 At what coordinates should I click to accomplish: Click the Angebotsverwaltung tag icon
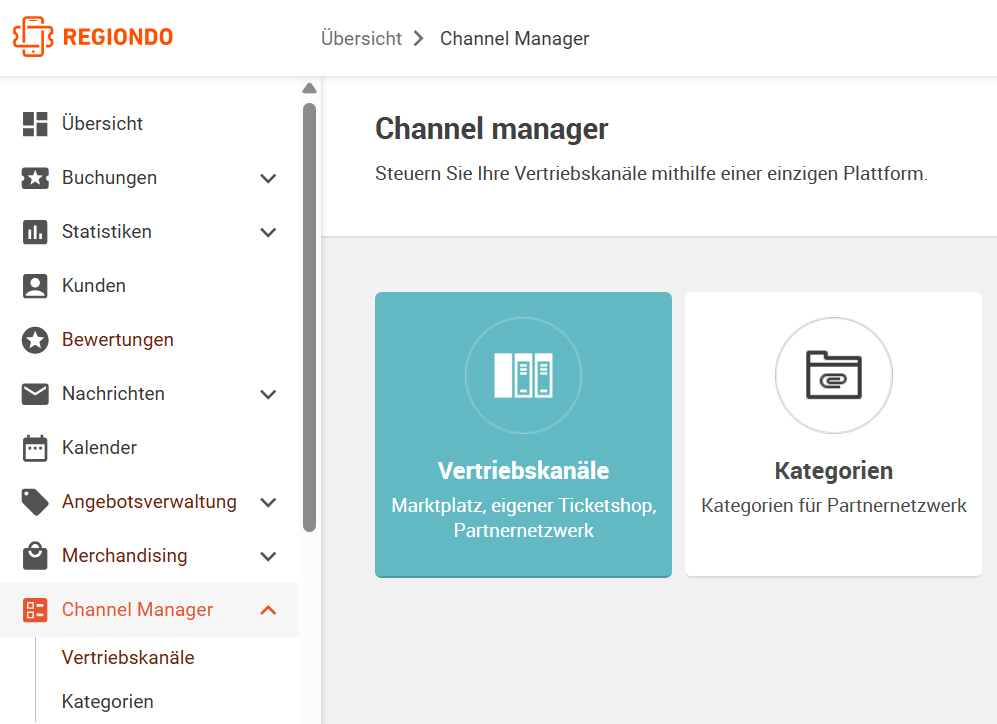[35, 502]
